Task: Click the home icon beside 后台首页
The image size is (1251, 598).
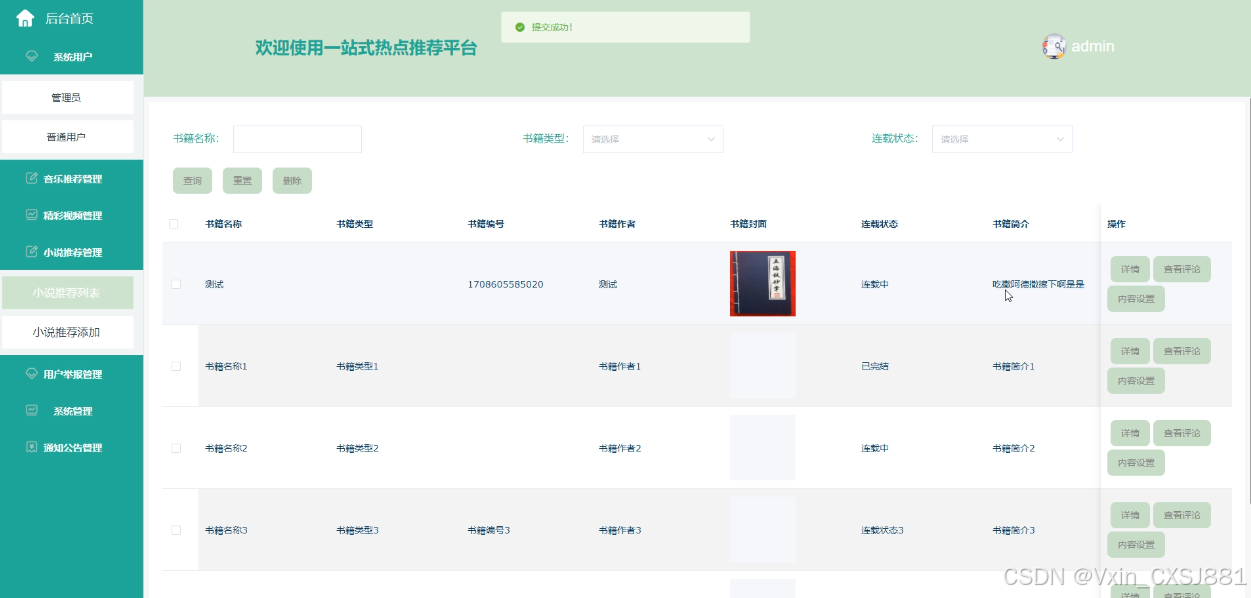Action: pos(25,18)
